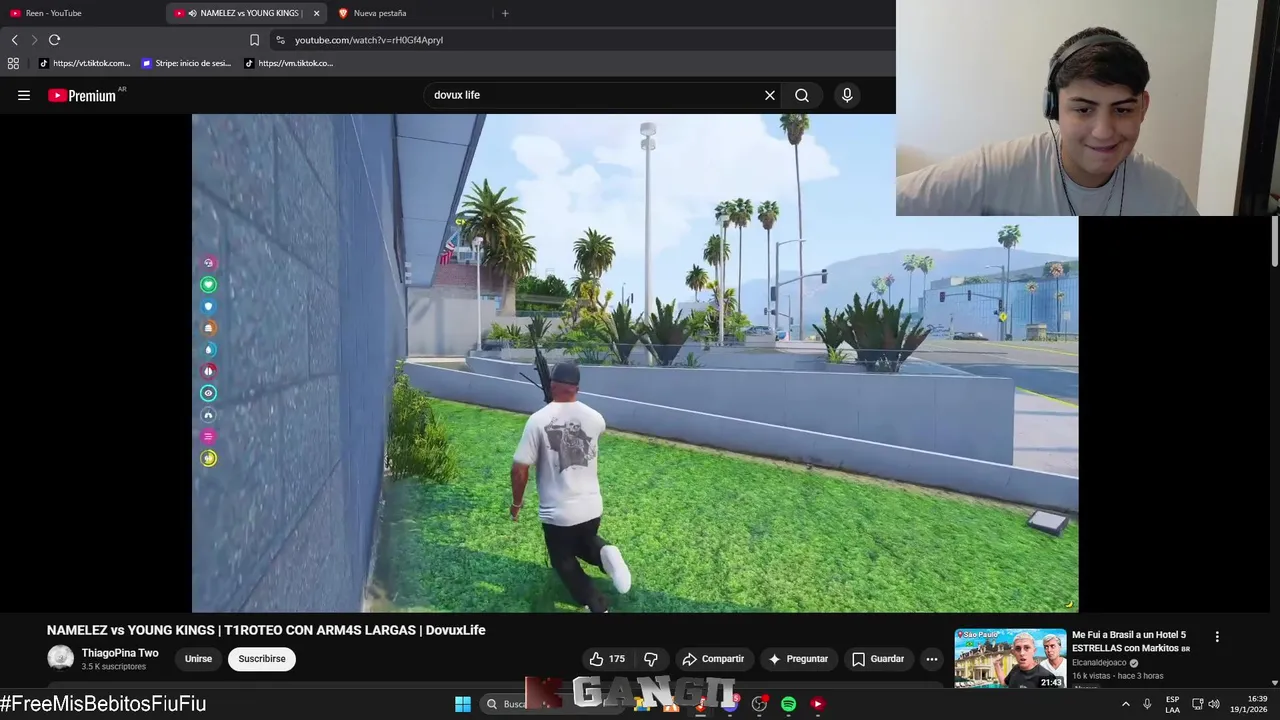Save the video with Guardar
1280x720 pixels.
click(878, 659)
